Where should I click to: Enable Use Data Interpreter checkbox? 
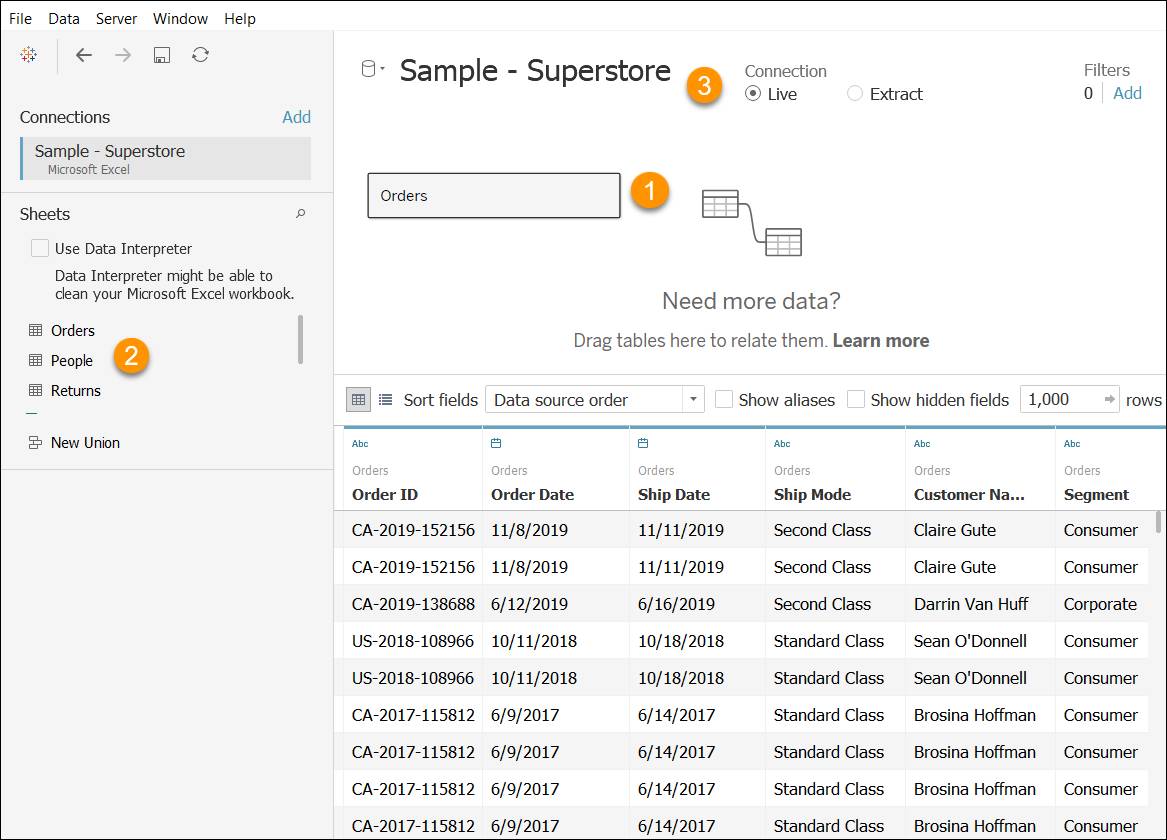tap(39, 248)
